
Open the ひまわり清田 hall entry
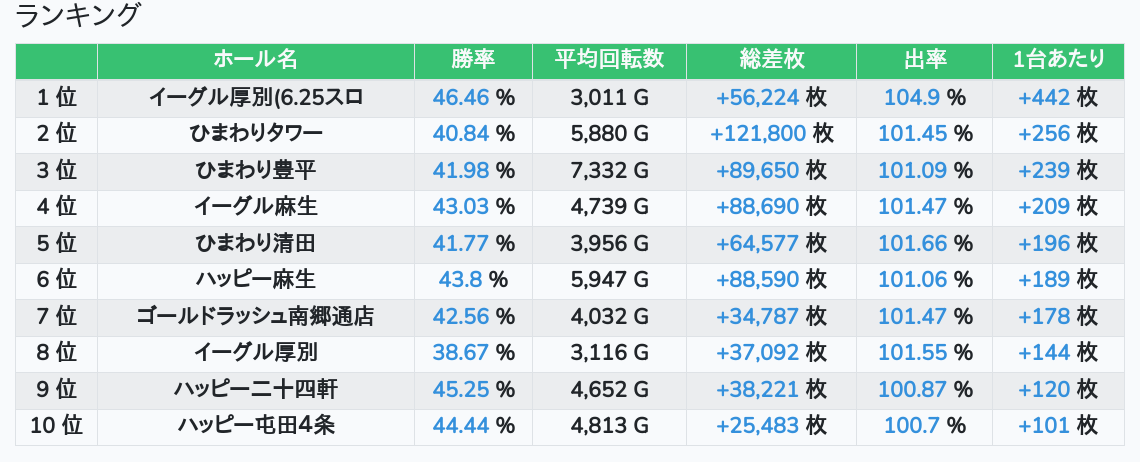click(x=256, y=243)
